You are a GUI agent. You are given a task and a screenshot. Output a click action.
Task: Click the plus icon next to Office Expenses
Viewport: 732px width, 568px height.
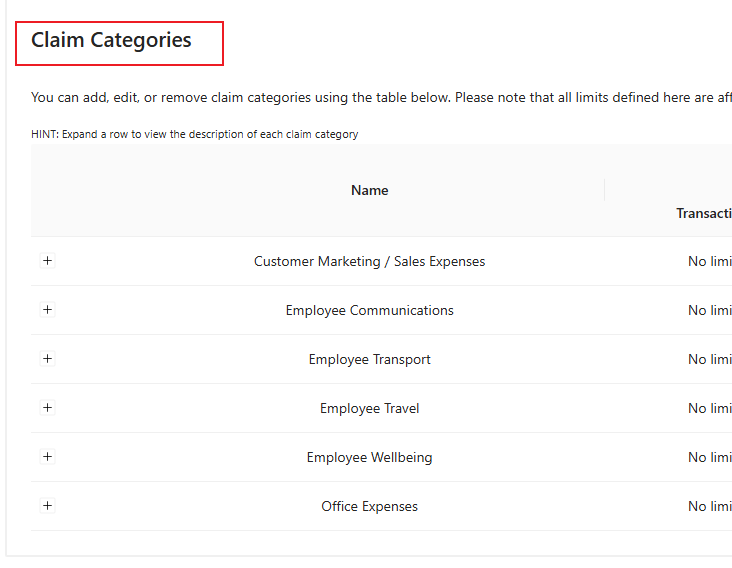click(x=47, y=506)
